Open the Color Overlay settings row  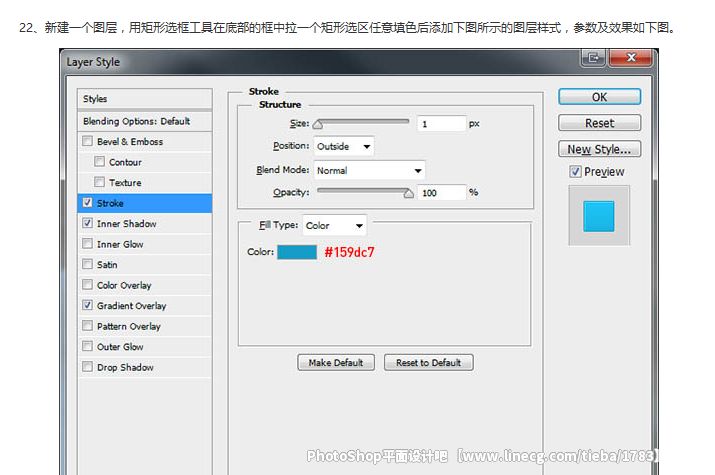[x=145, y=285]
